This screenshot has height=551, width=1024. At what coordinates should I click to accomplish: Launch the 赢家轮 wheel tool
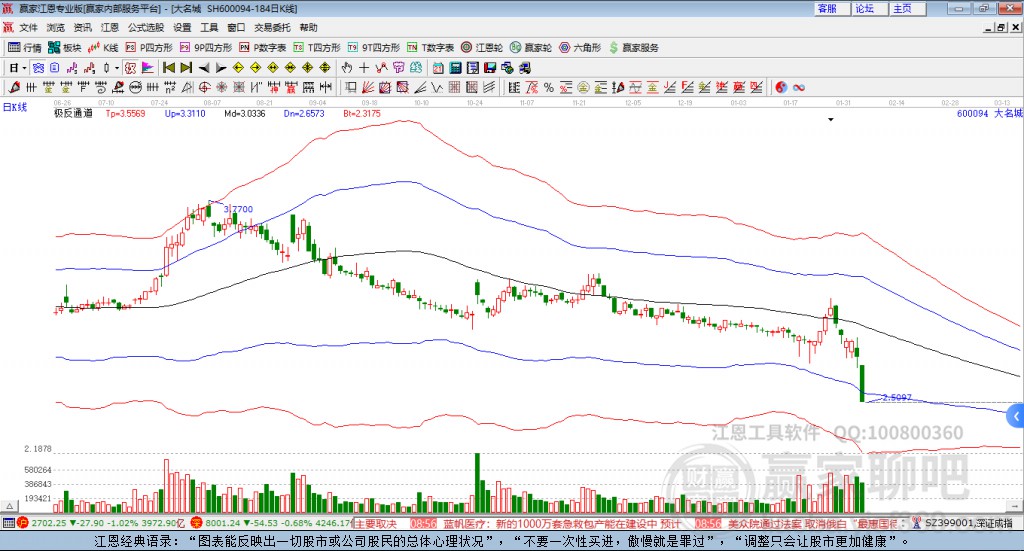click(531, 48)
